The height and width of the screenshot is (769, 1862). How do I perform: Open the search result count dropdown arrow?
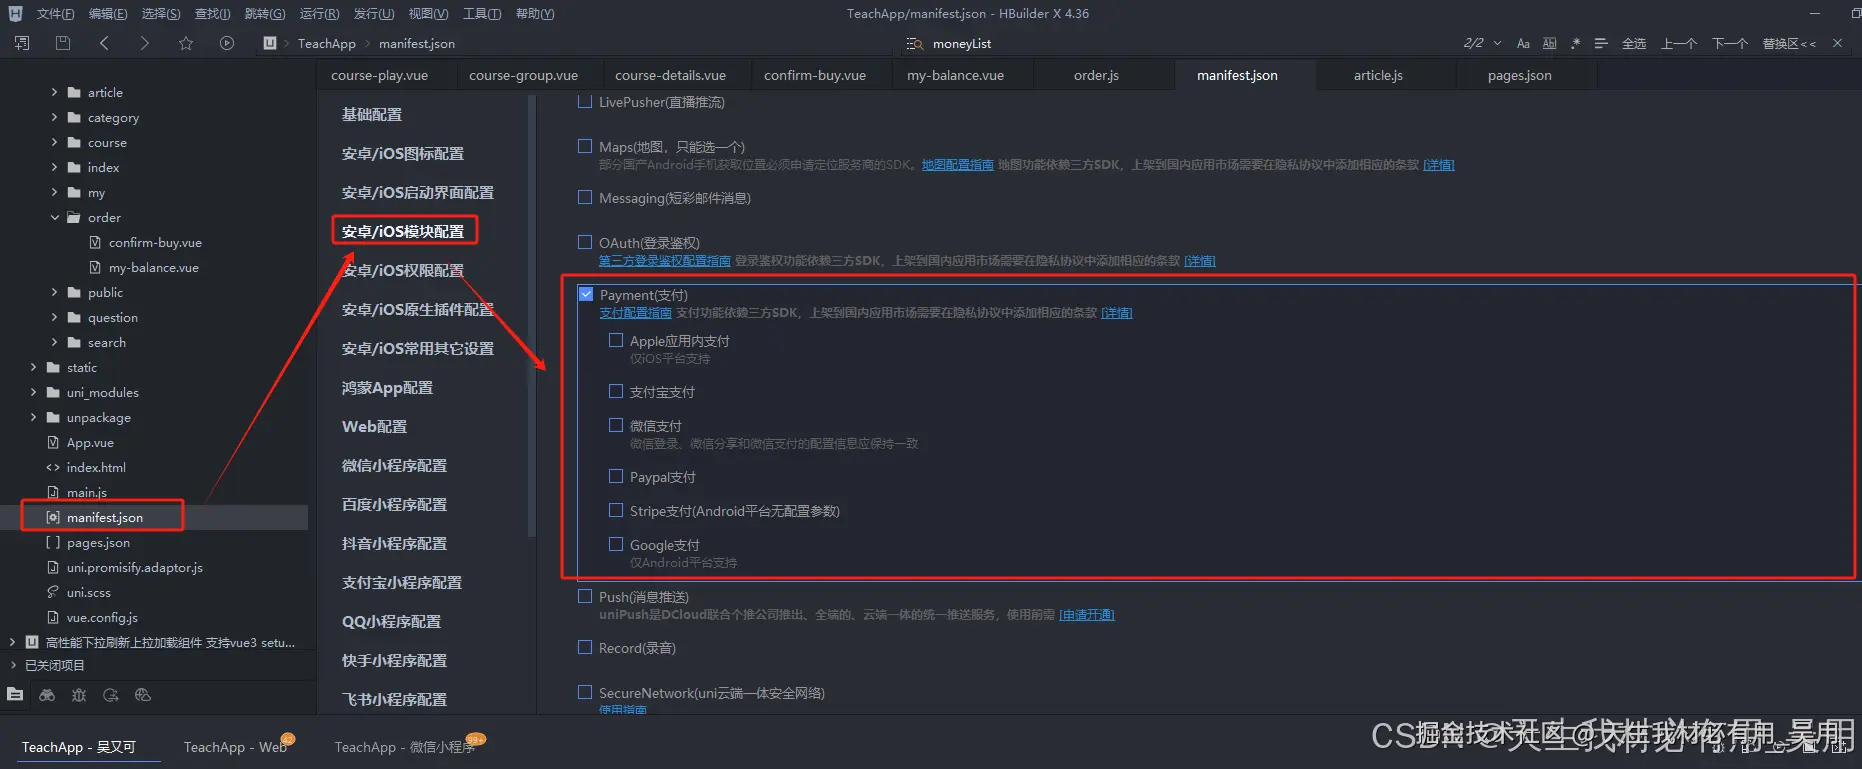(x=1497, y=43)
